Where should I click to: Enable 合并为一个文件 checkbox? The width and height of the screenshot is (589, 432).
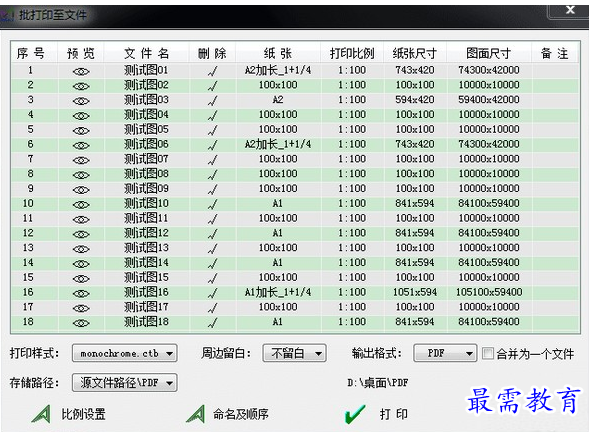pyautogui.click(x=488, y=353)
